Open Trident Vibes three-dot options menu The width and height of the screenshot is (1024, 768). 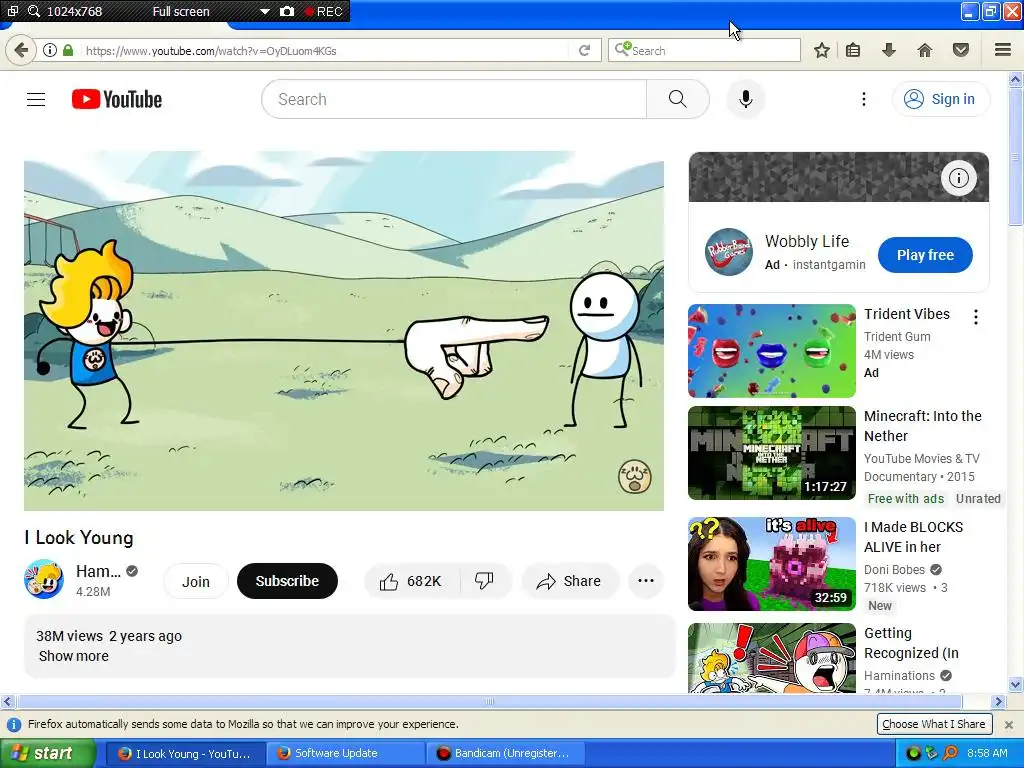click(976, 317)
